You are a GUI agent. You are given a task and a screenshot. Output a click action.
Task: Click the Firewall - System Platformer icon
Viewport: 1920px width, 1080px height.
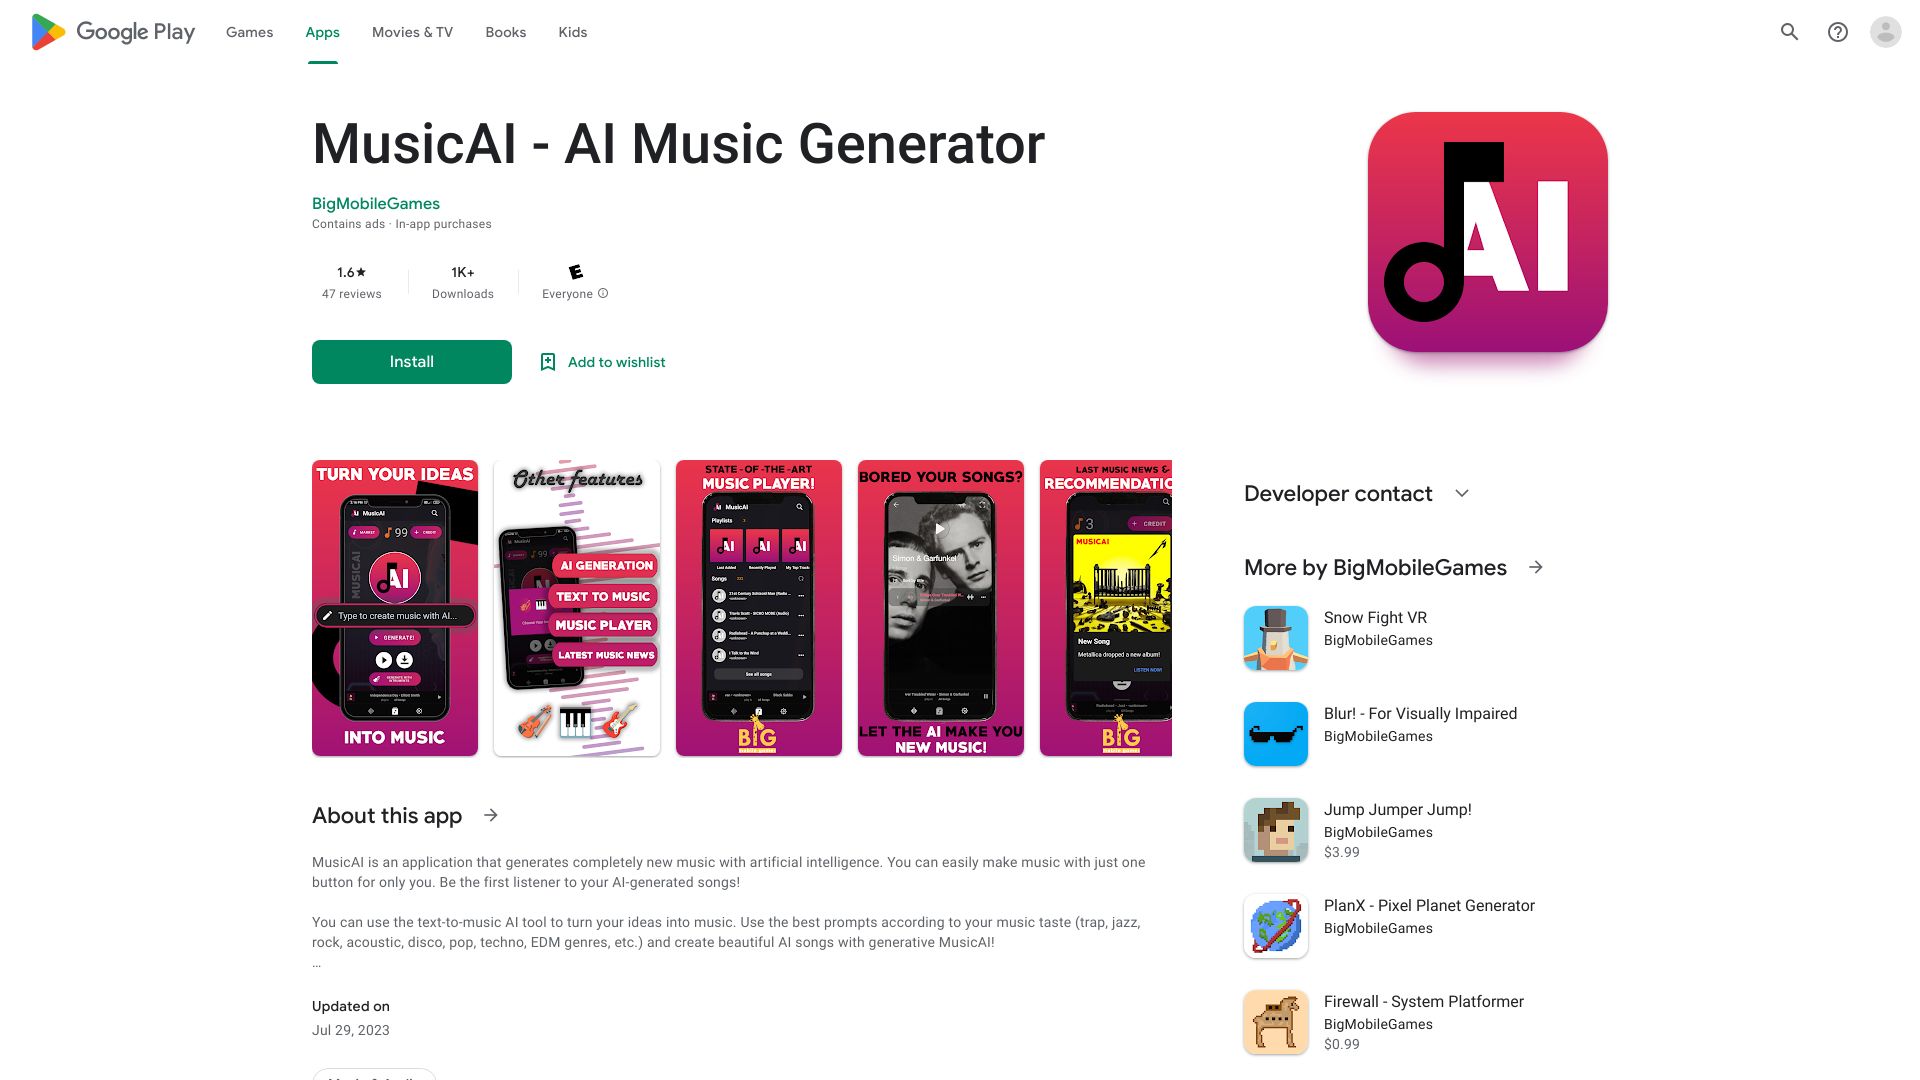(1275, 1022)
